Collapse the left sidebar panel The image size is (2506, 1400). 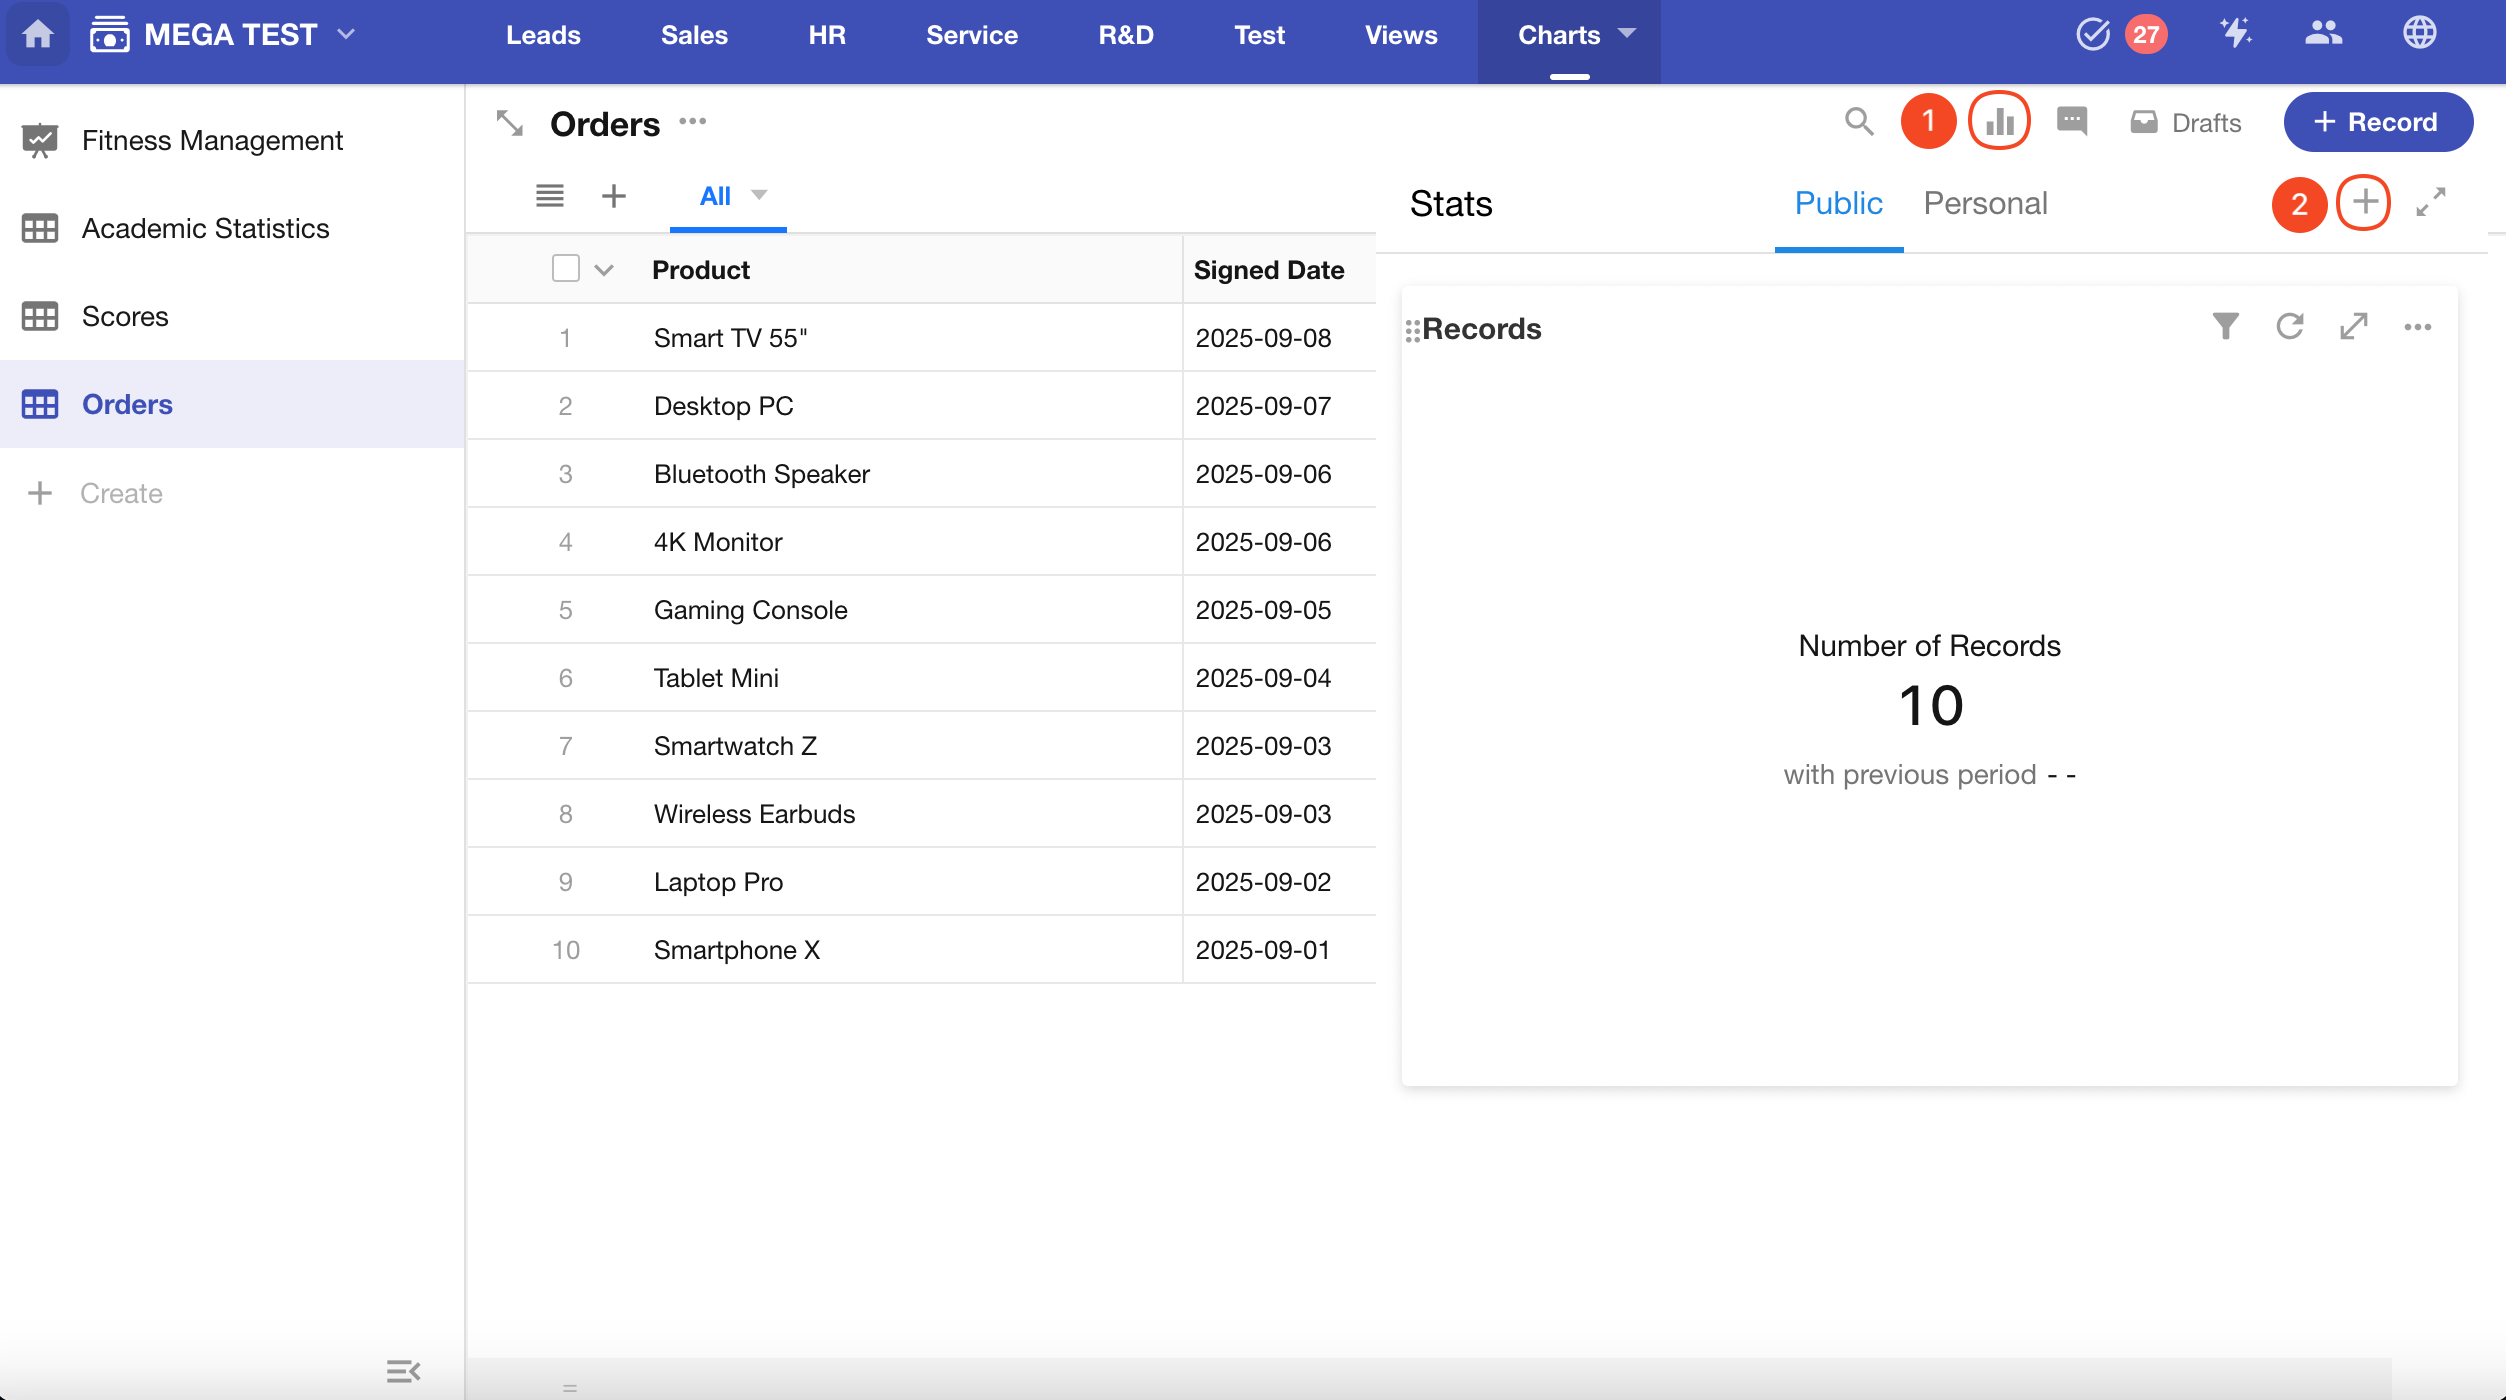[x=403, y=1371]
